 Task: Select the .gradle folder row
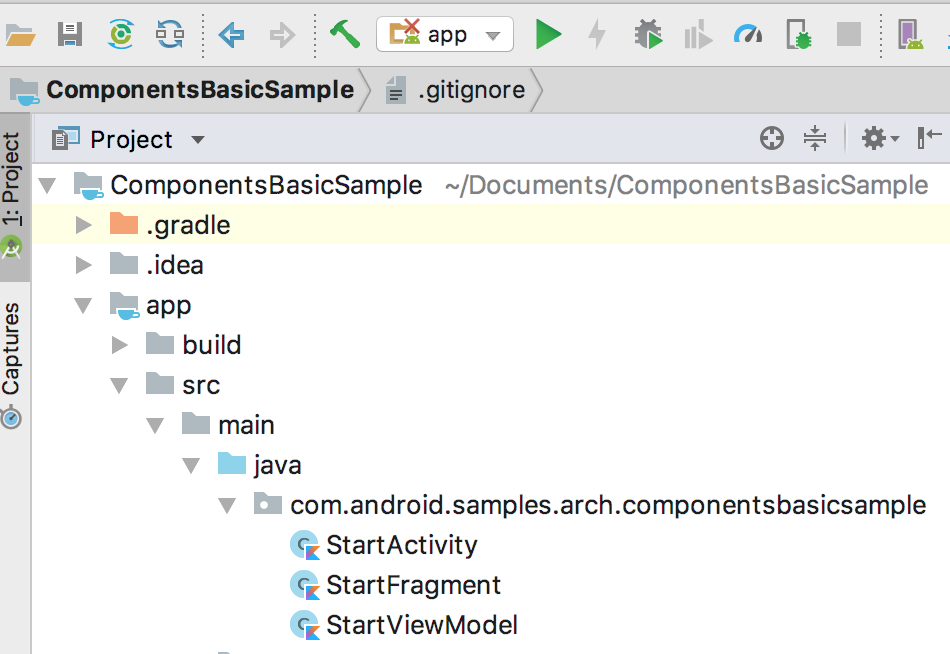[491, 225]
